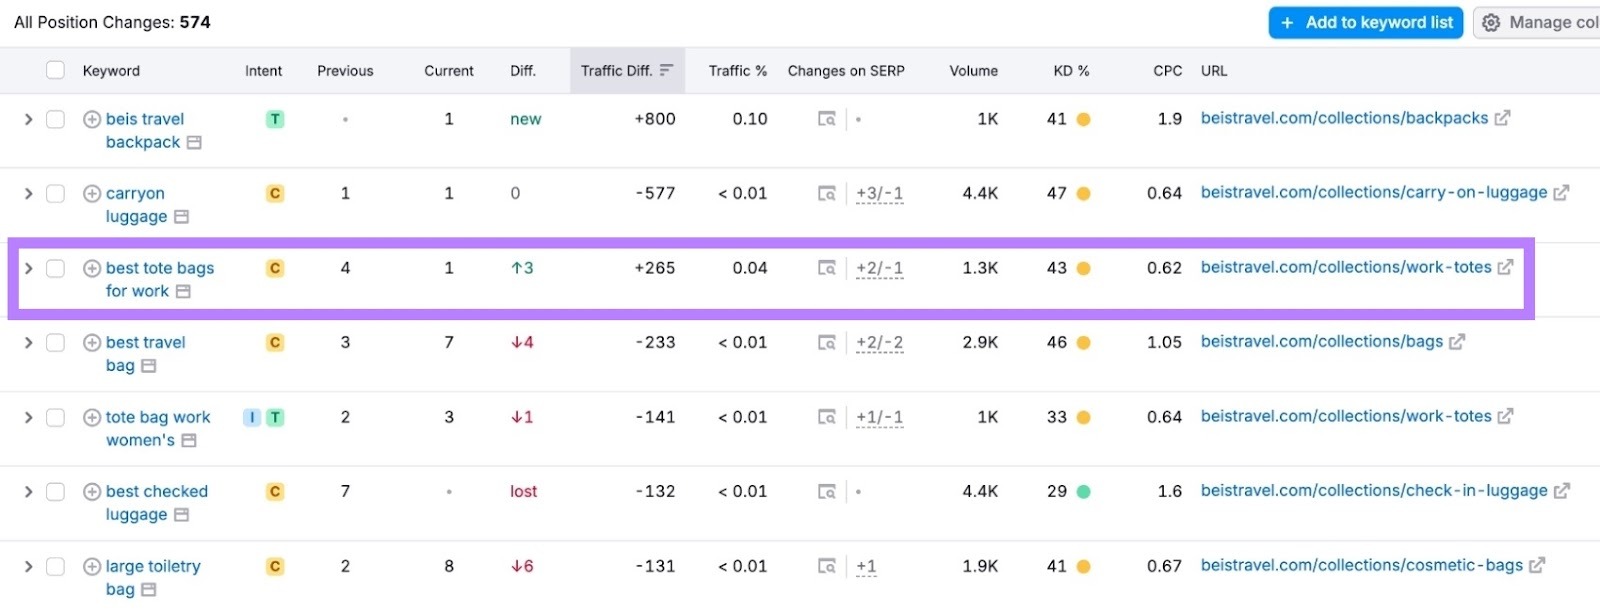Viewport: 1600px width, 612px height.
Task: Click the gear icon in Manage columns
Action: tap(1491, 23)
